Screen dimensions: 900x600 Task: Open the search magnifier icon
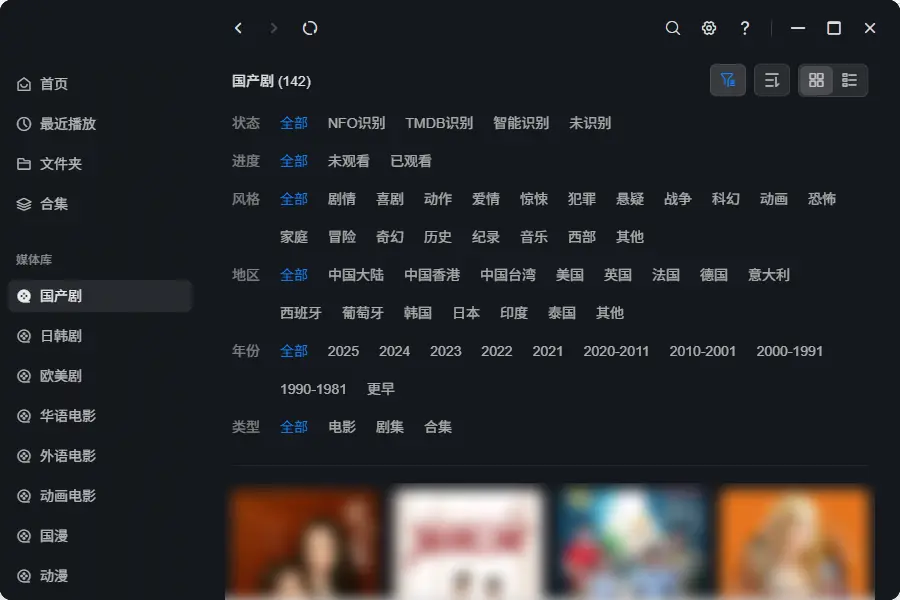[x=673, y=28]
